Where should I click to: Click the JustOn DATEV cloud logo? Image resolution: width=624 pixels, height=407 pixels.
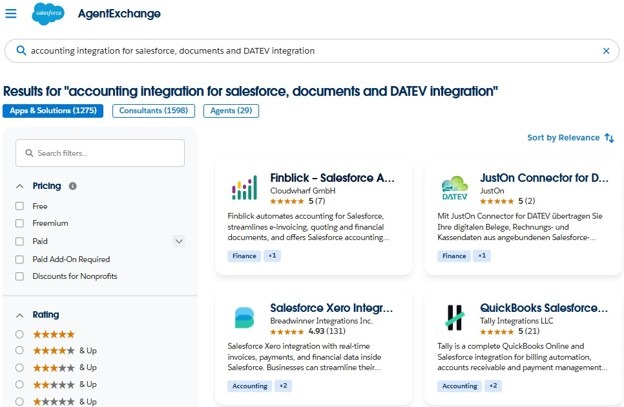(x=454, y=188)
